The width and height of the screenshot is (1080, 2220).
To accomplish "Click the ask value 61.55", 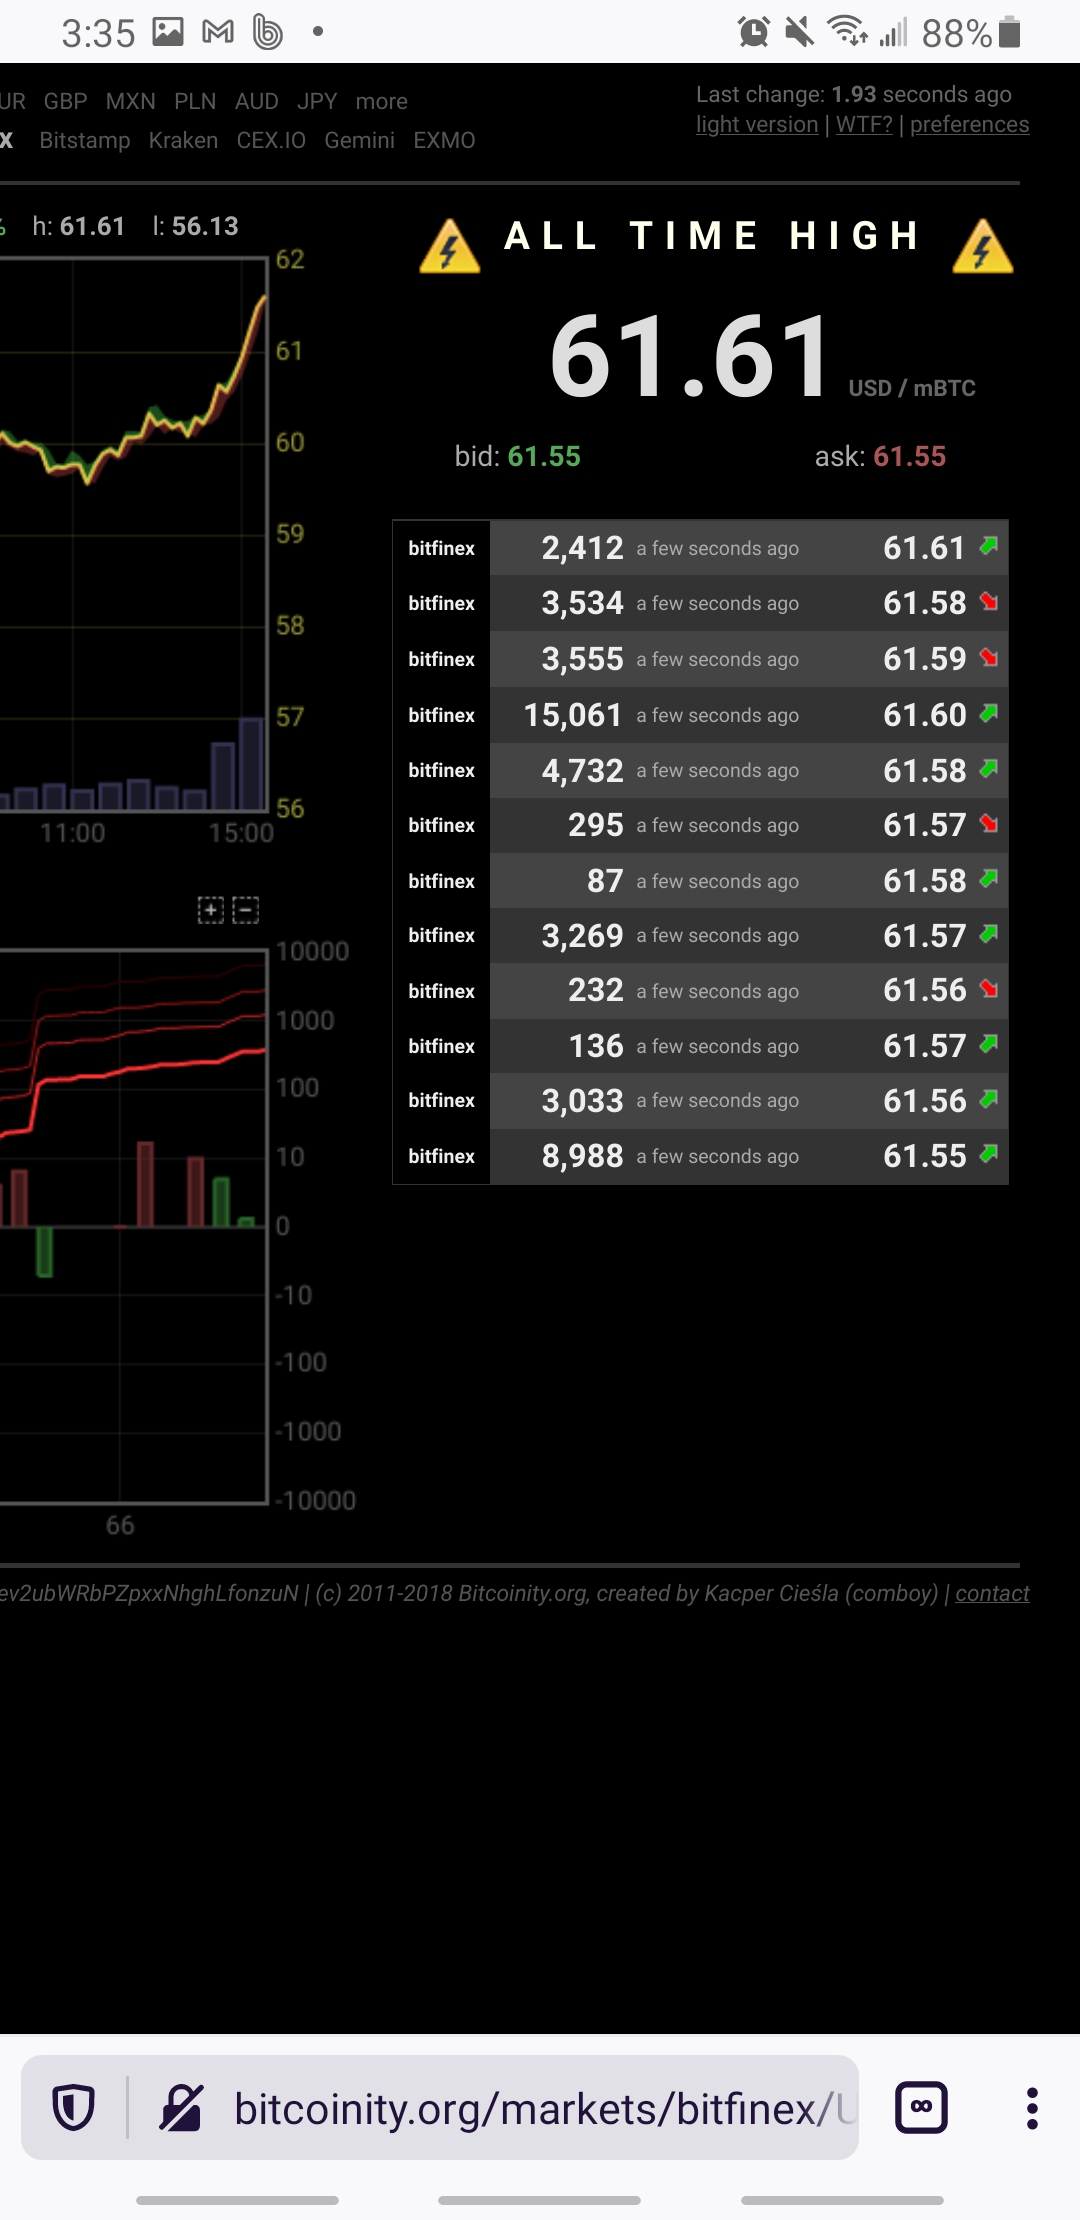I will [x=910, y=457].
